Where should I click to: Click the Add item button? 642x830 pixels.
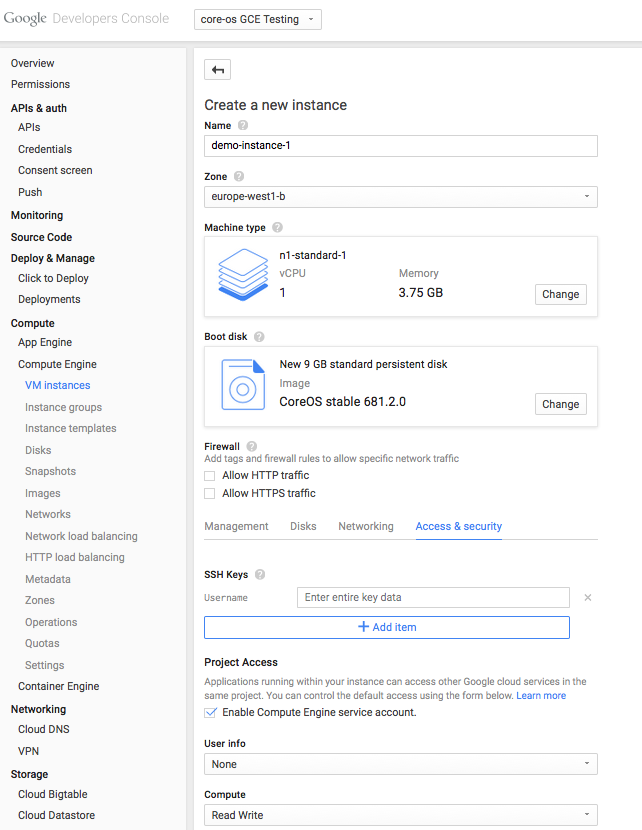[x=387, y=627]
